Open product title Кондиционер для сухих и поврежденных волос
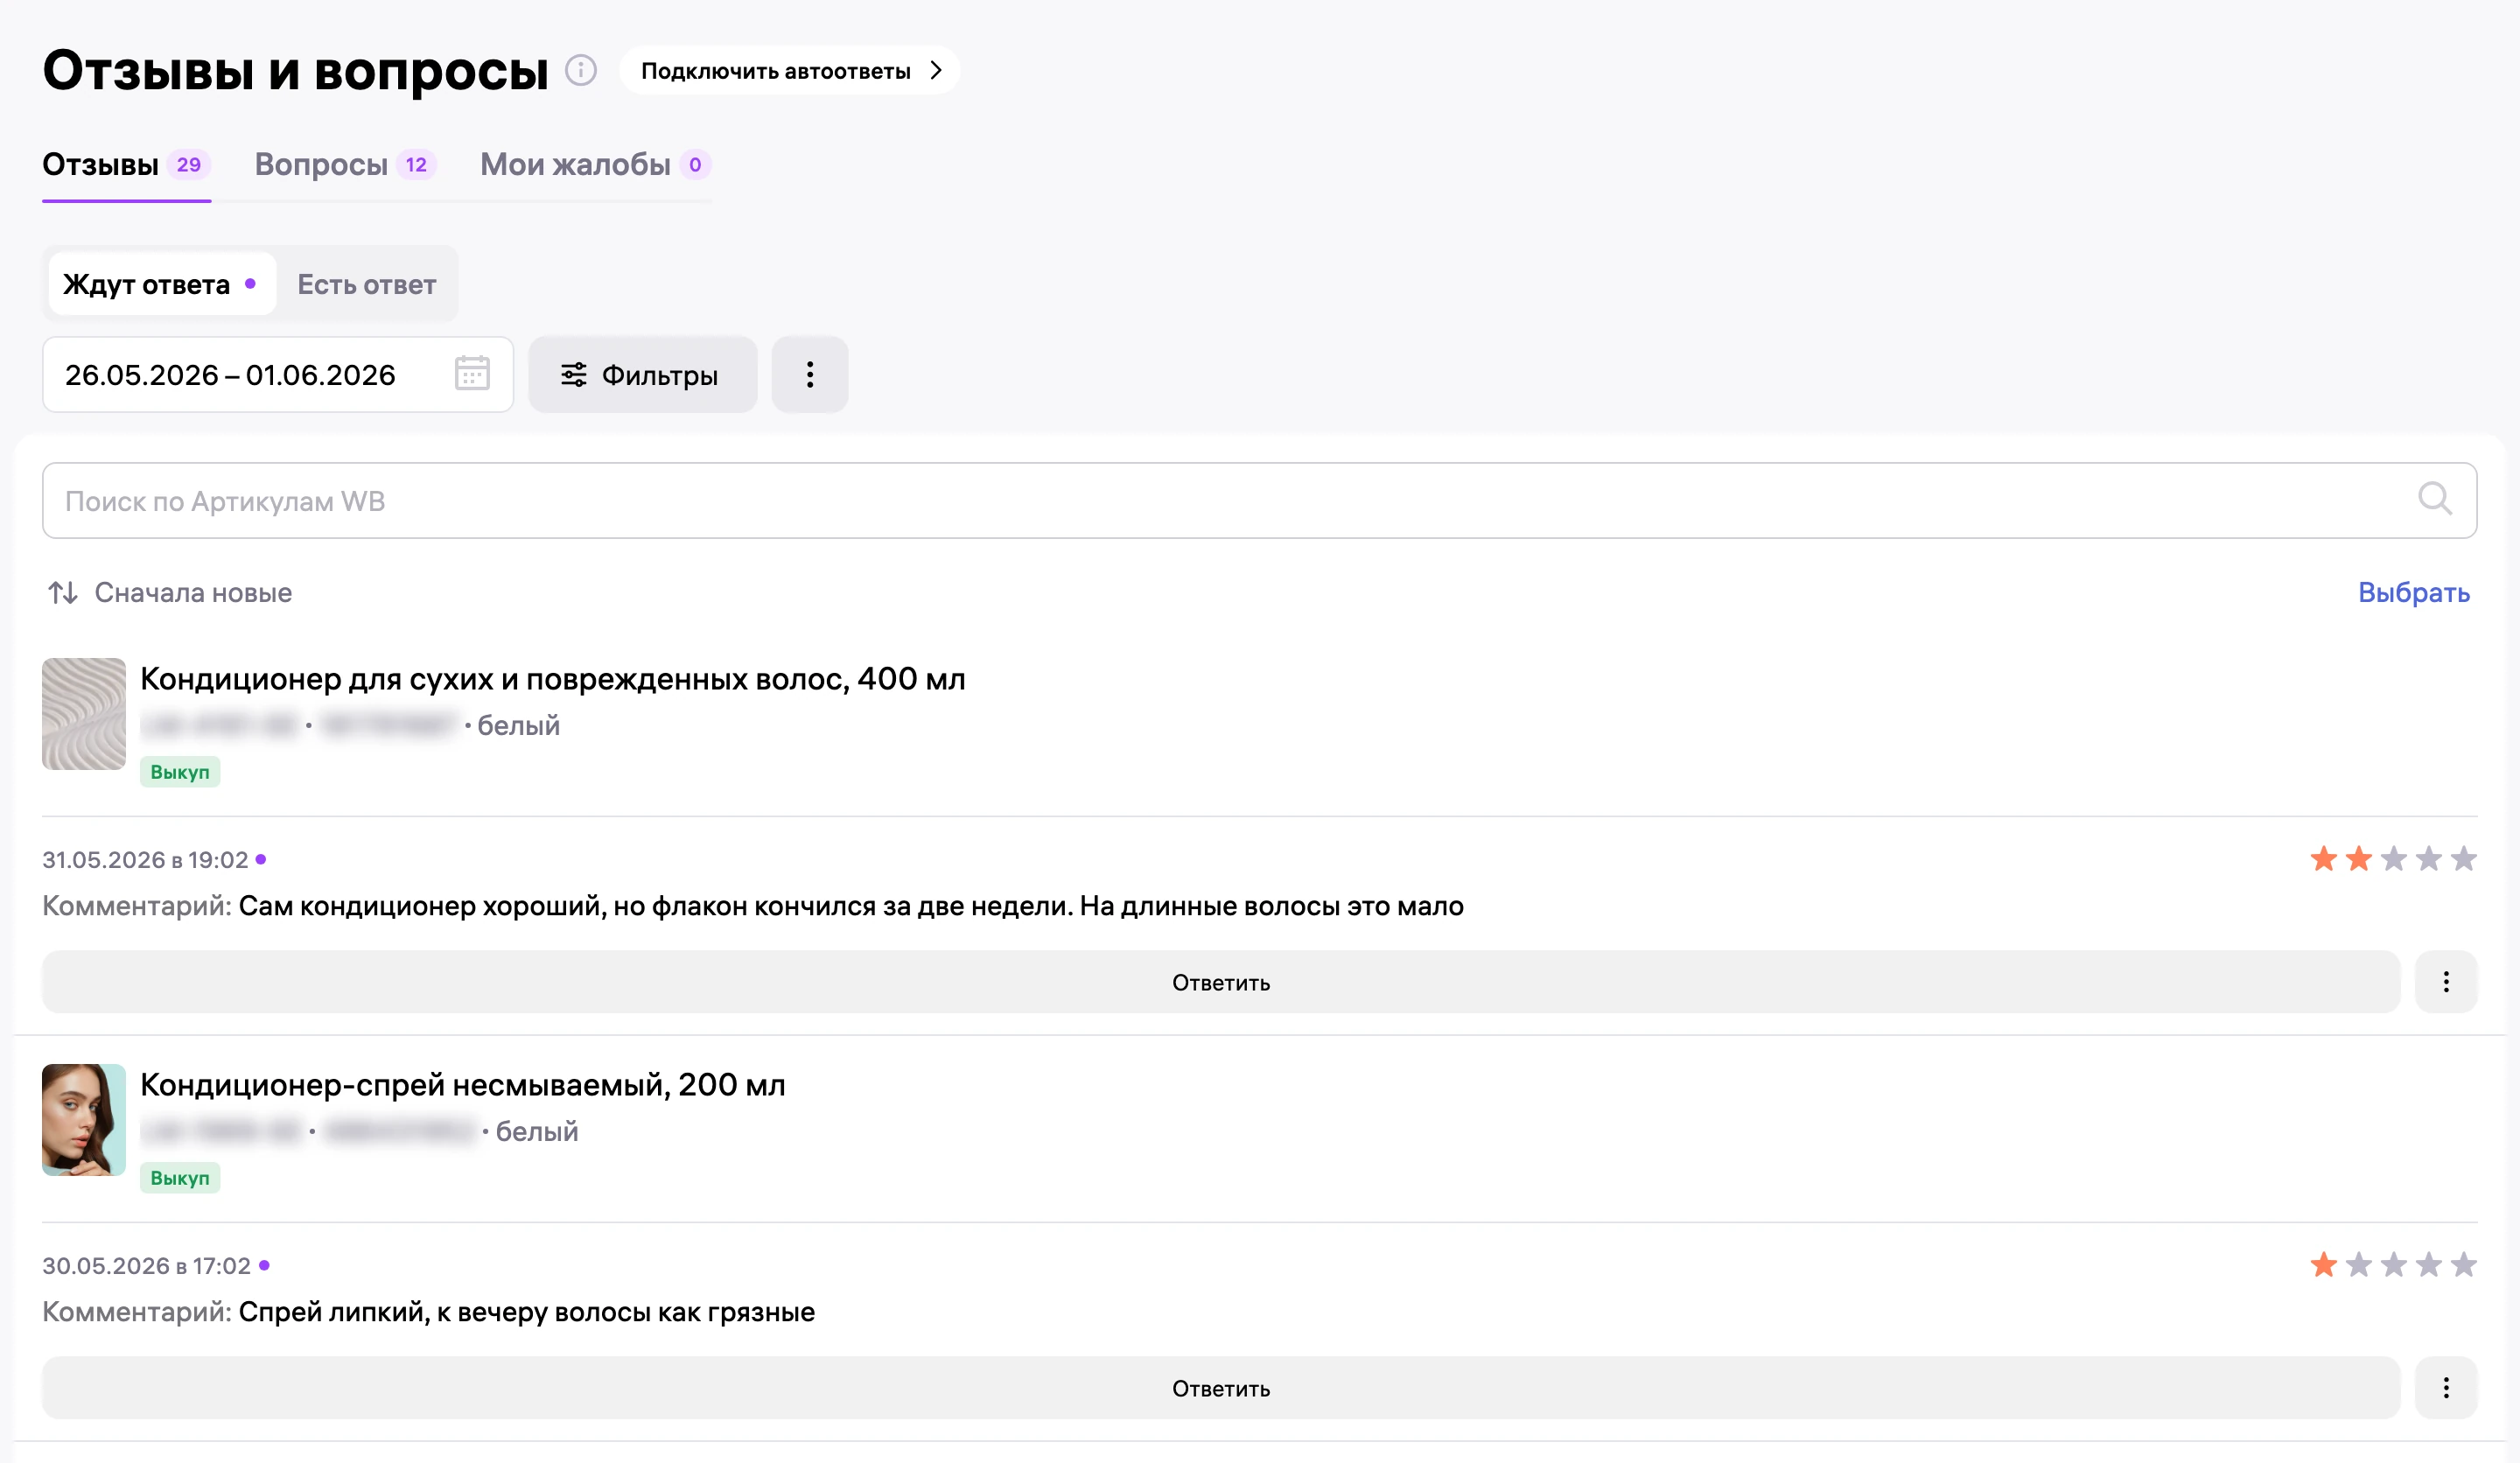2520x1463 pixels. (x=553, y=679)
